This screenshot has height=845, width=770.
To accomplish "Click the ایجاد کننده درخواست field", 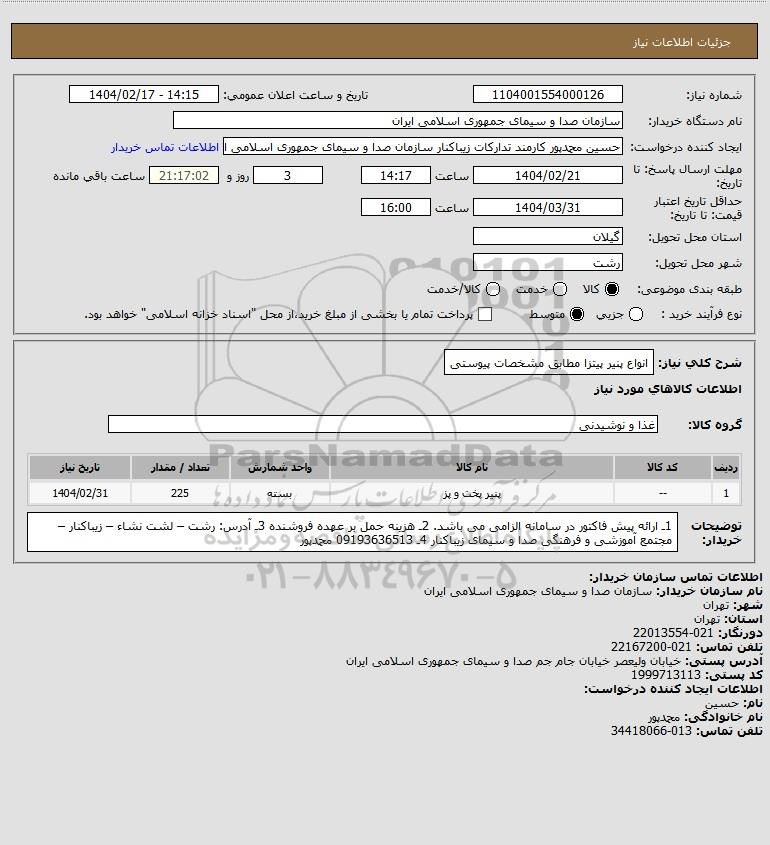I will pyautogui.click(x=423, y=147).
